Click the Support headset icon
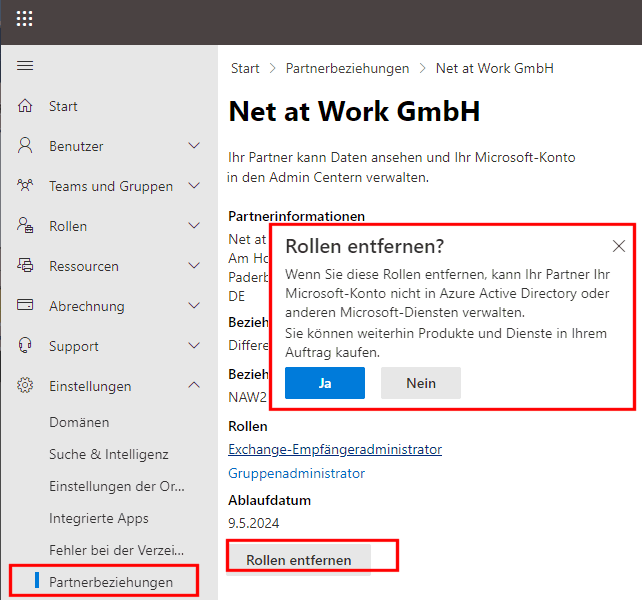 tap(25, 345)
